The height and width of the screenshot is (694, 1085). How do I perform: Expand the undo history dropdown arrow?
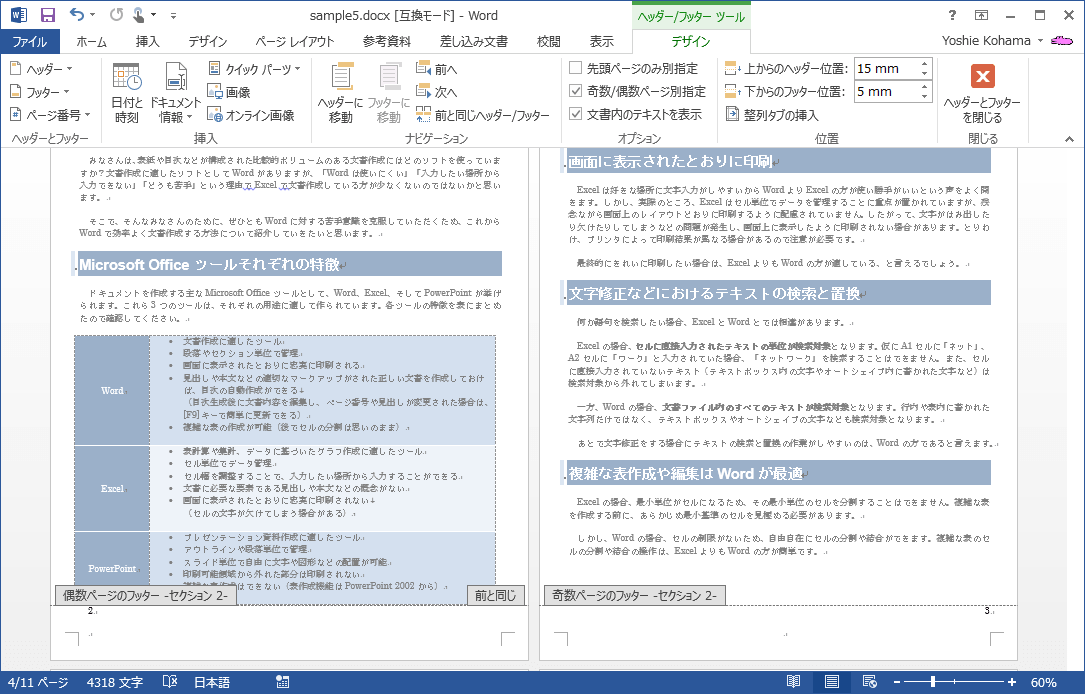[x=93, y=15]
